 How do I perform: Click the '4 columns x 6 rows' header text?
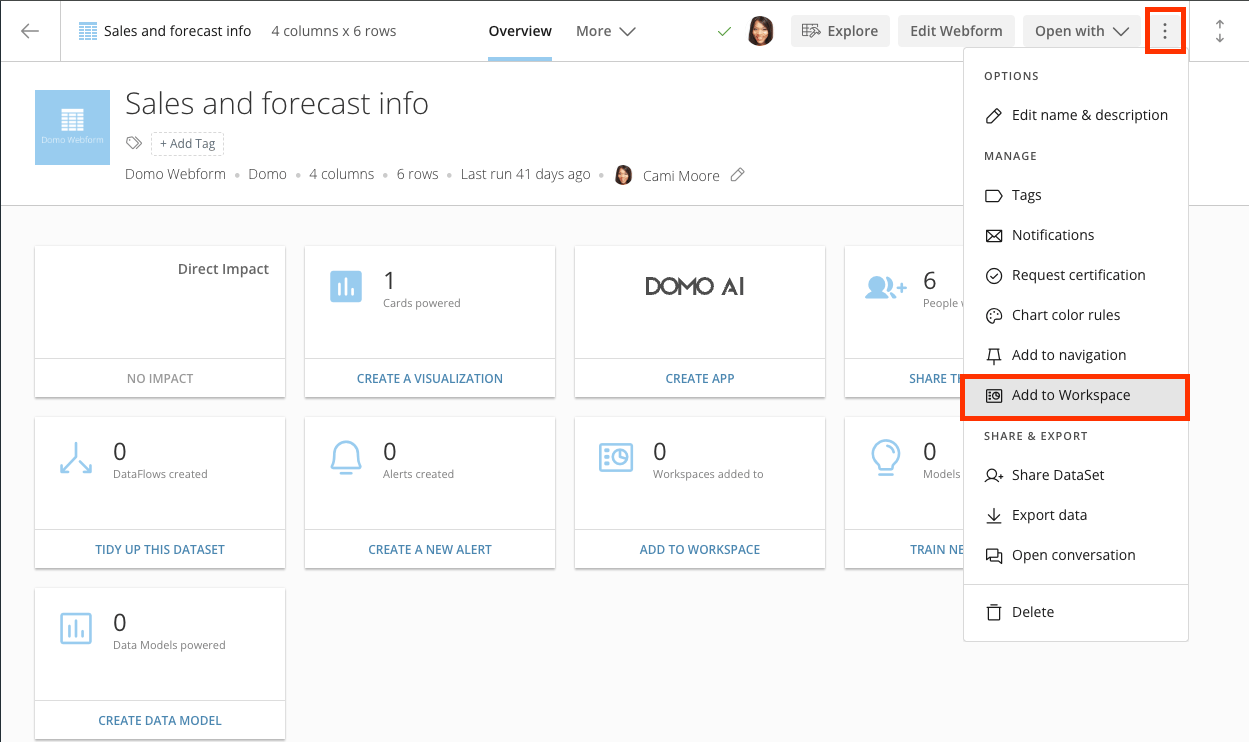pos(334,31)
